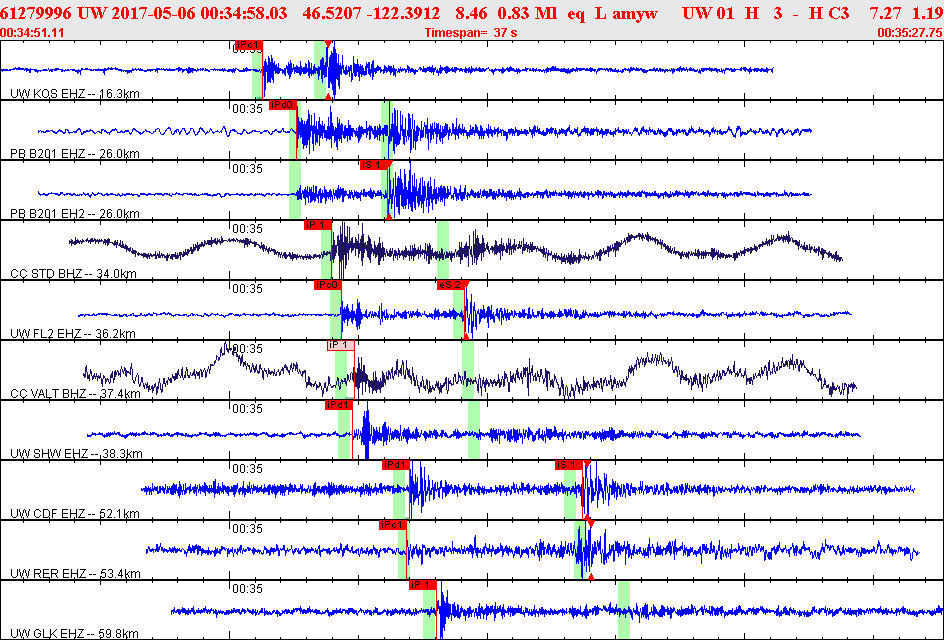Image resolution: width=944 pixels, height=640 pixels.
Task: Select the PB B201 EH2 -- 26.0km label
Action: 75,214
